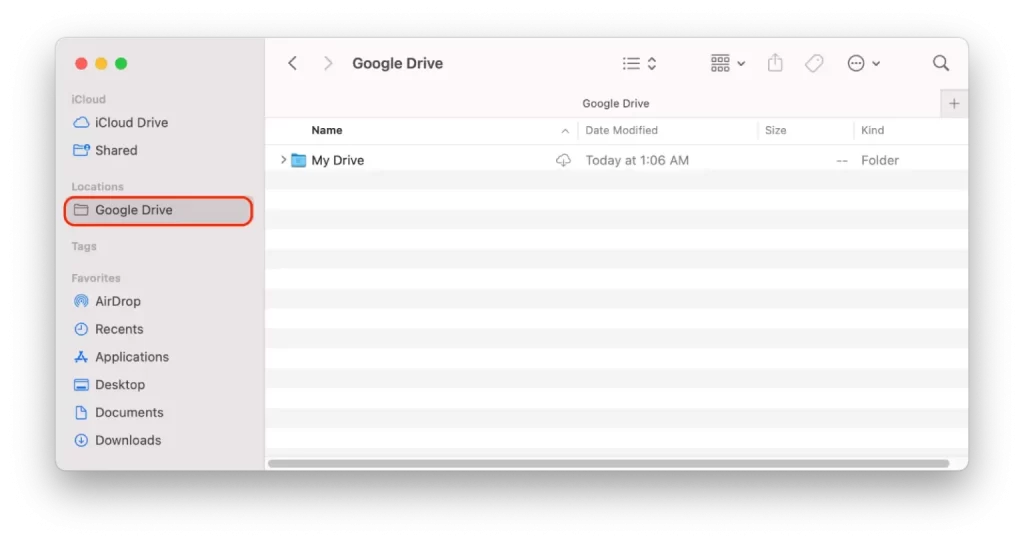This screenshot has width=1024, height=544.
Task: Click the Locations sidebar heading
Action: (x=97, y=186)
